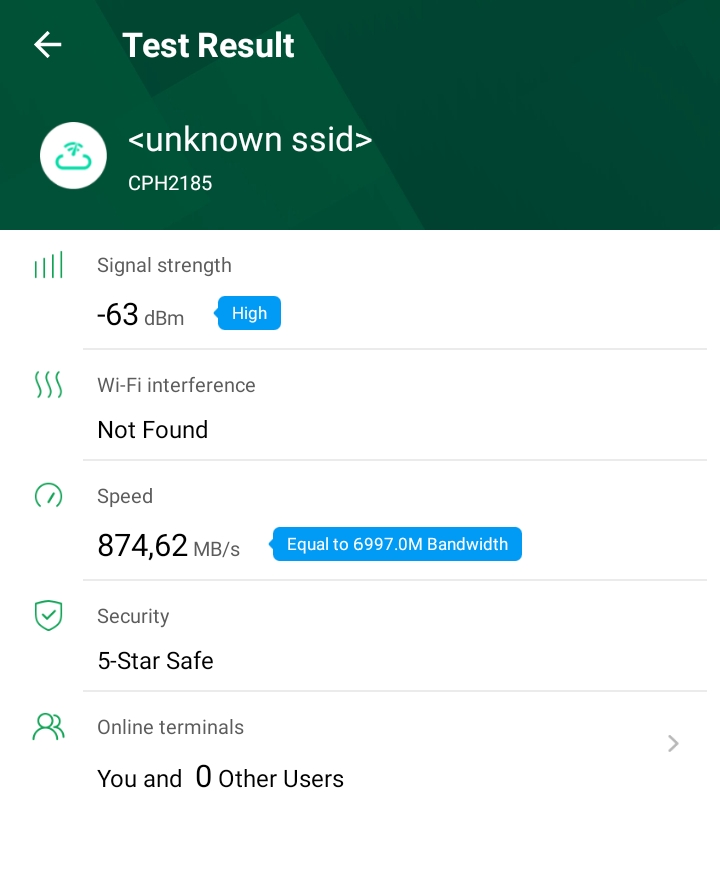720x870 pixels.
Task: Open You and 0 Other Users list
Action: click(x=220, y=778)
